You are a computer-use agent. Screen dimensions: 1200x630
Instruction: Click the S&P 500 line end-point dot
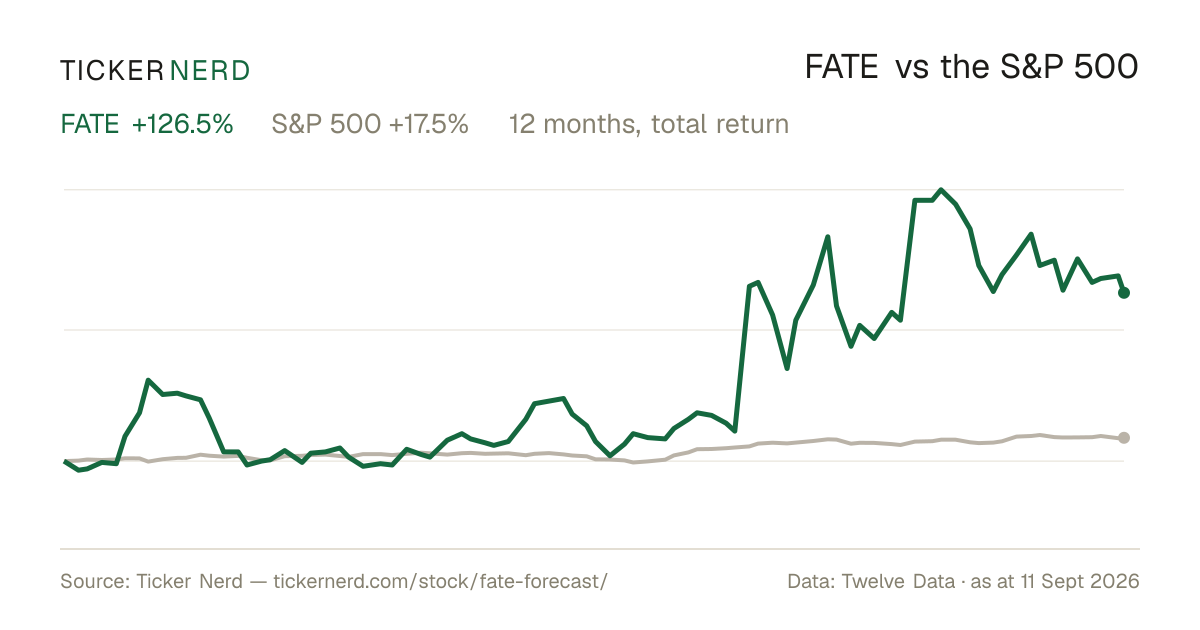tap(1124, 438)
